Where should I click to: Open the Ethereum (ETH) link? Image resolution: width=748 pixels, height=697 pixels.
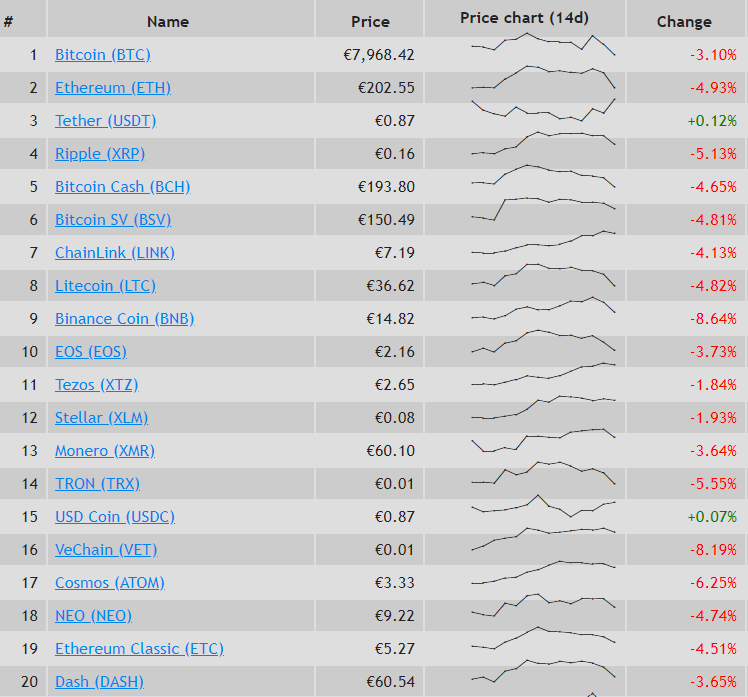point(113,88)
